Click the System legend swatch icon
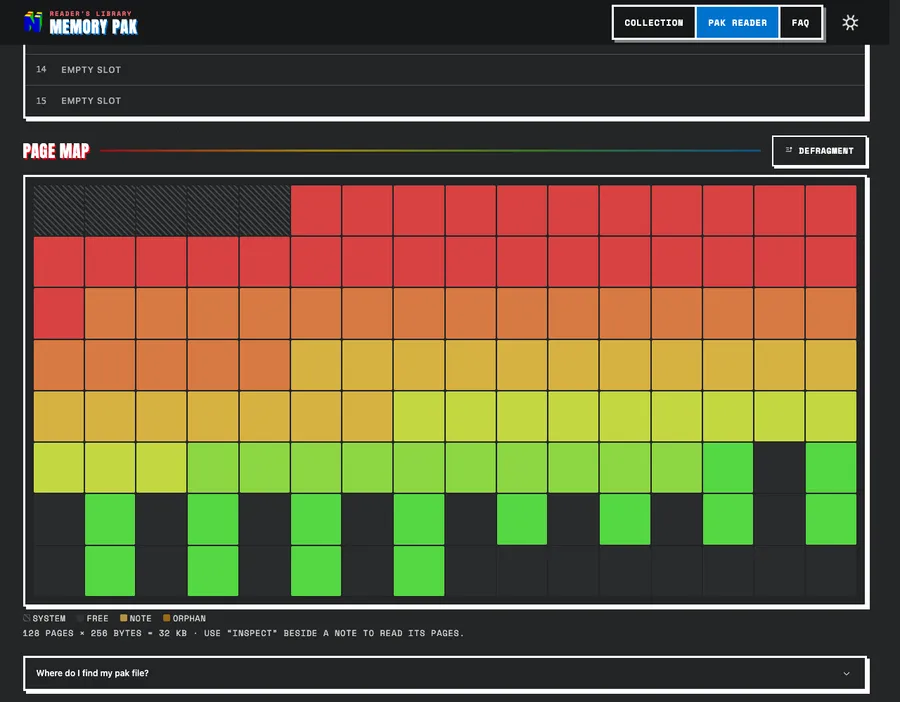This screenshot has height=702, width=900. tap(26, 618)
